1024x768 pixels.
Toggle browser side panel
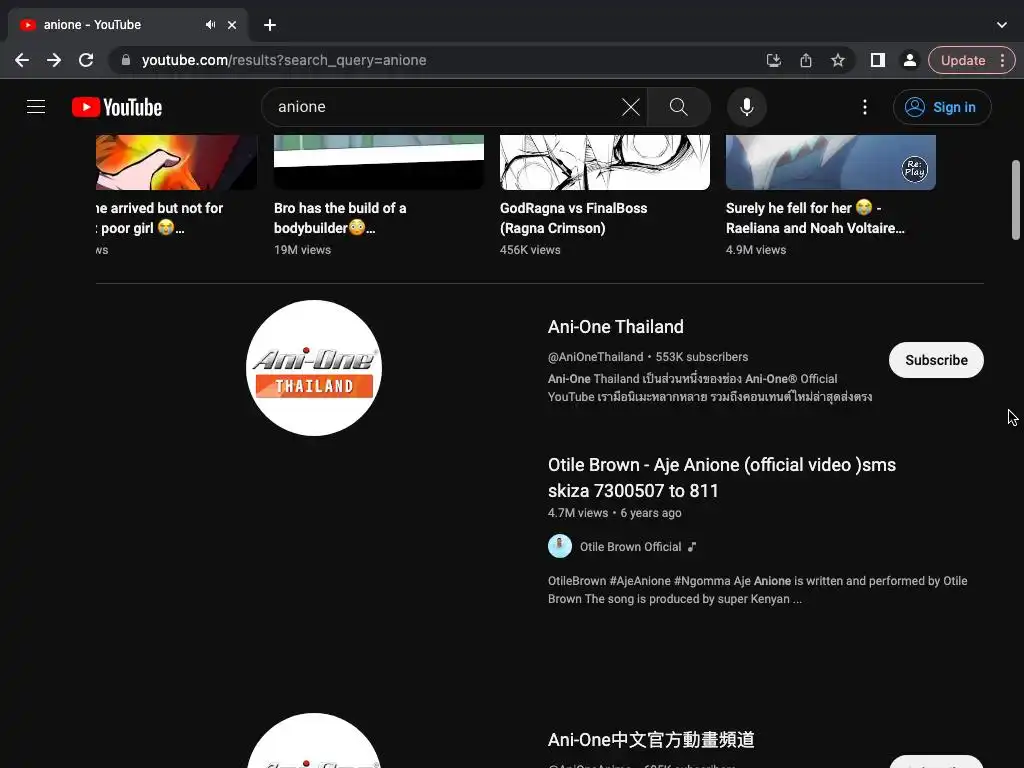[x=878, y=60]
